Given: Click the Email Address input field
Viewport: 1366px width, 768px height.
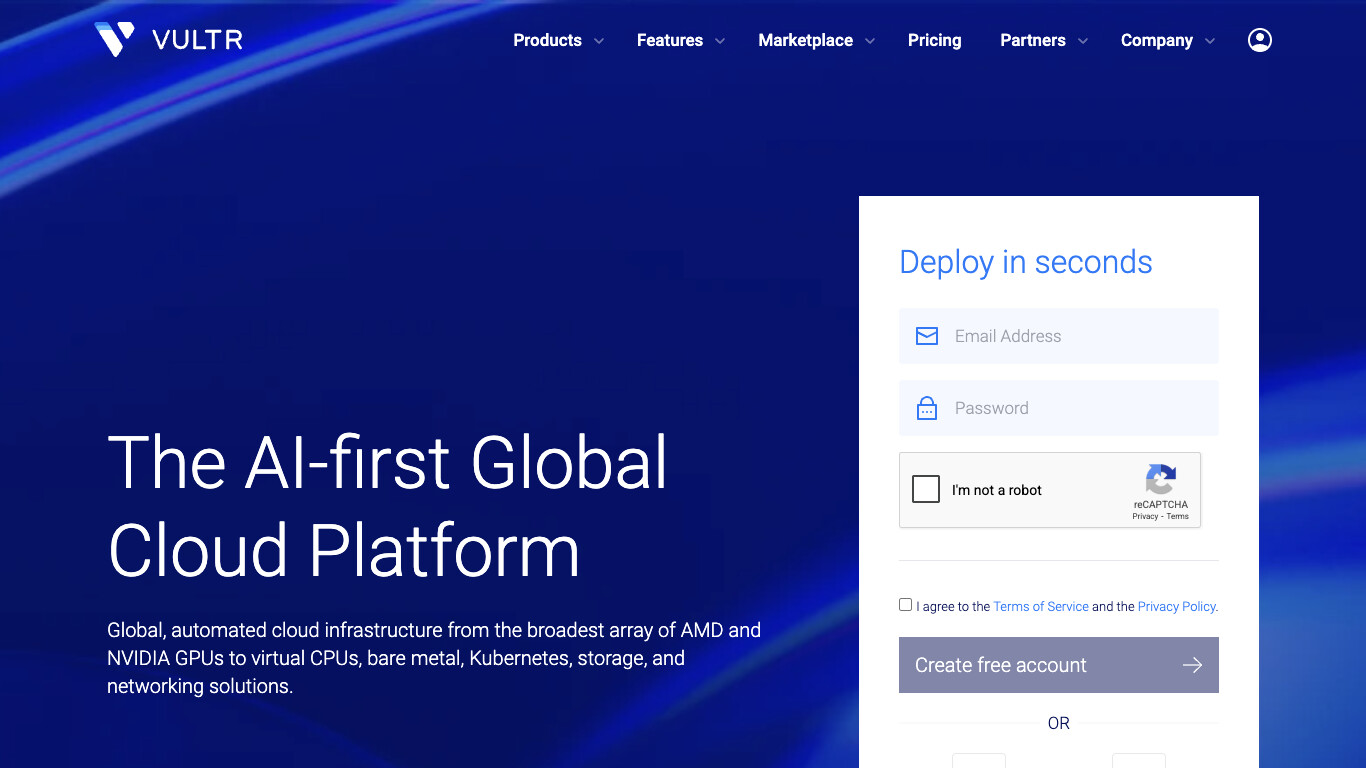Looking at the screenshot, I should tap(1060, 336).
